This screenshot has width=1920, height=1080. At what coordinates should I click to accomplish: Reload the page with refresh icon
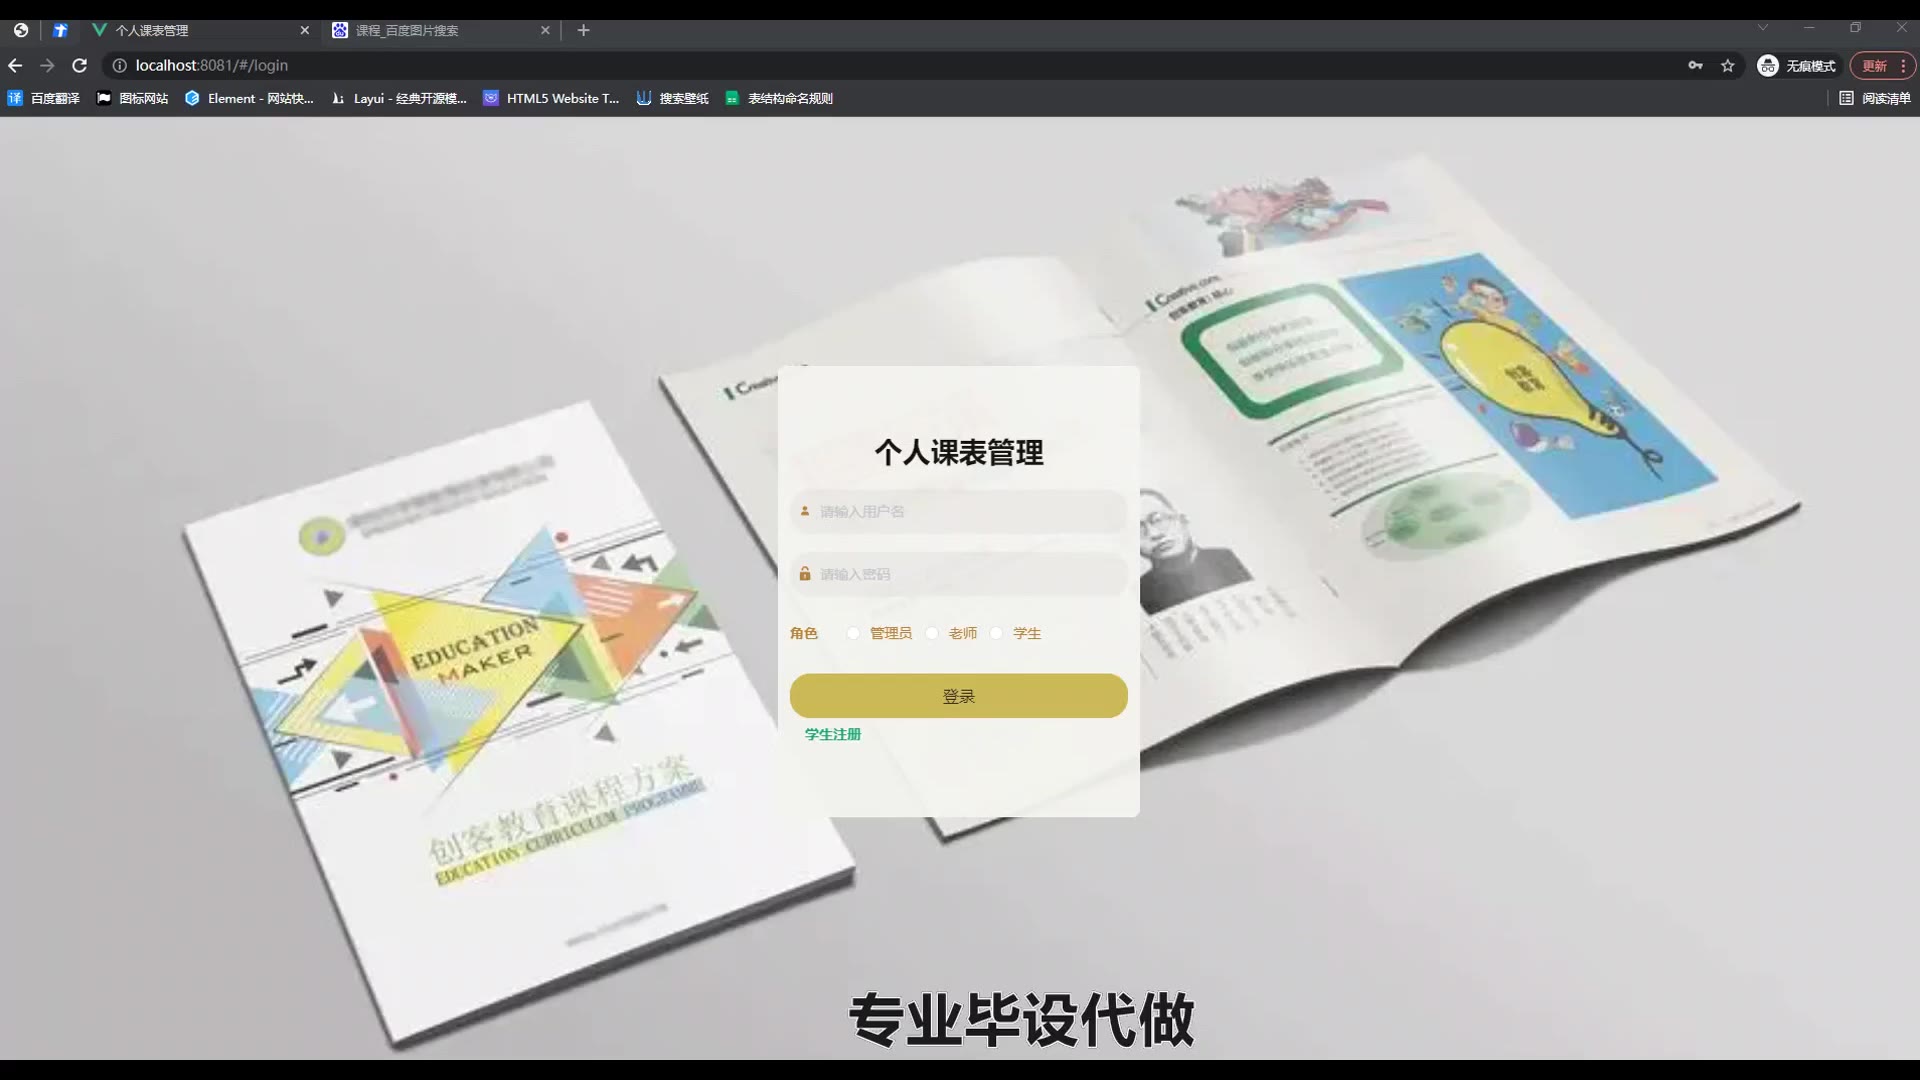[x=79, y=65]
